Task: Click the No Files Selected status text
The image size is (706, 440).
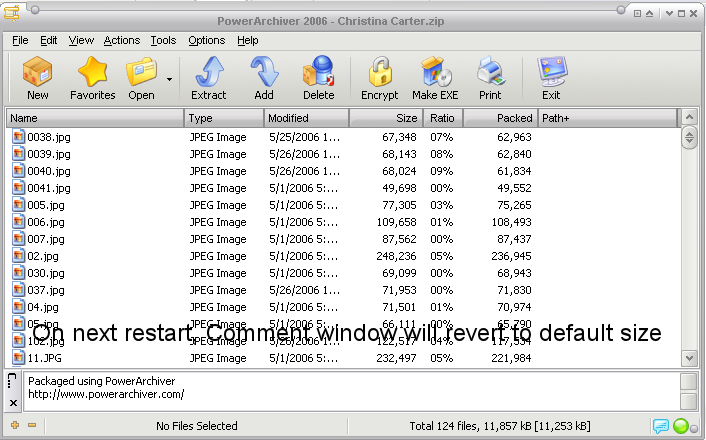Action: [x=197, y=426]
